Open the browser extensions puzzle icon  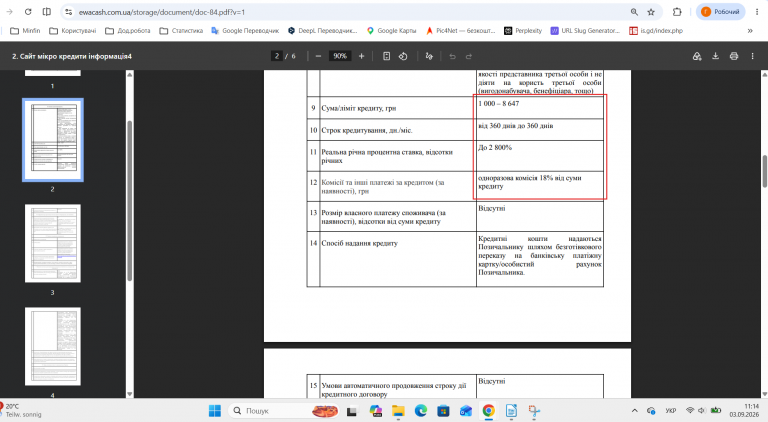[x=677, y=12]
